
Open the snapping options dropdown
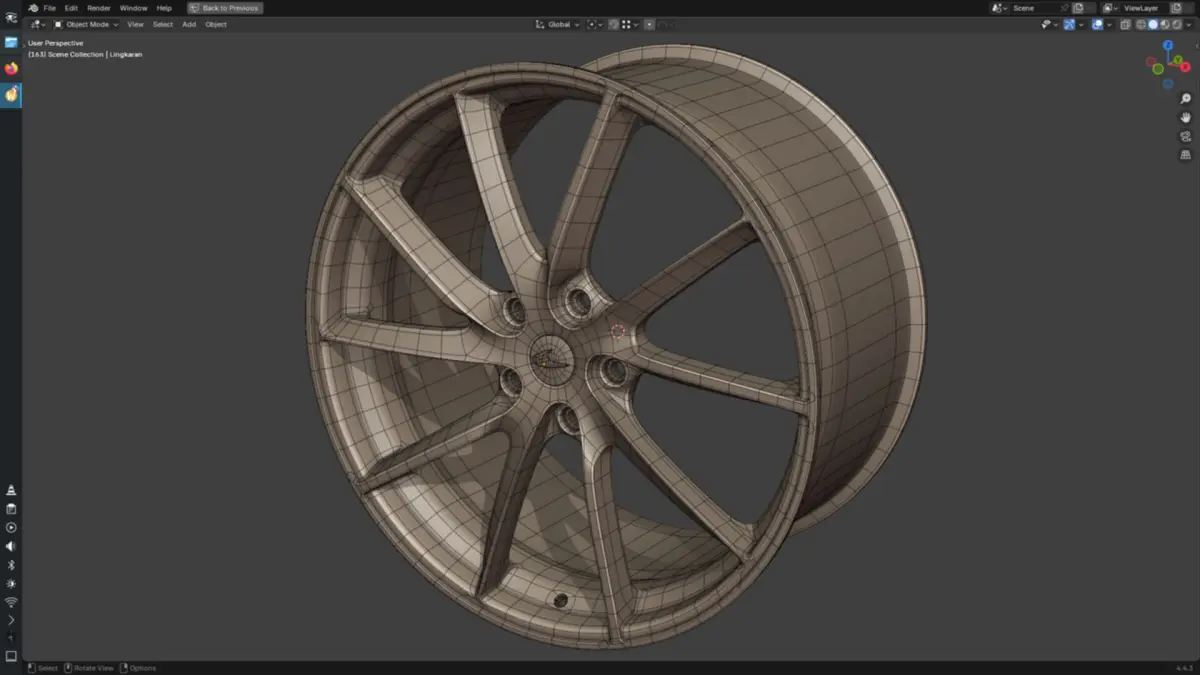tap(630, 24)
